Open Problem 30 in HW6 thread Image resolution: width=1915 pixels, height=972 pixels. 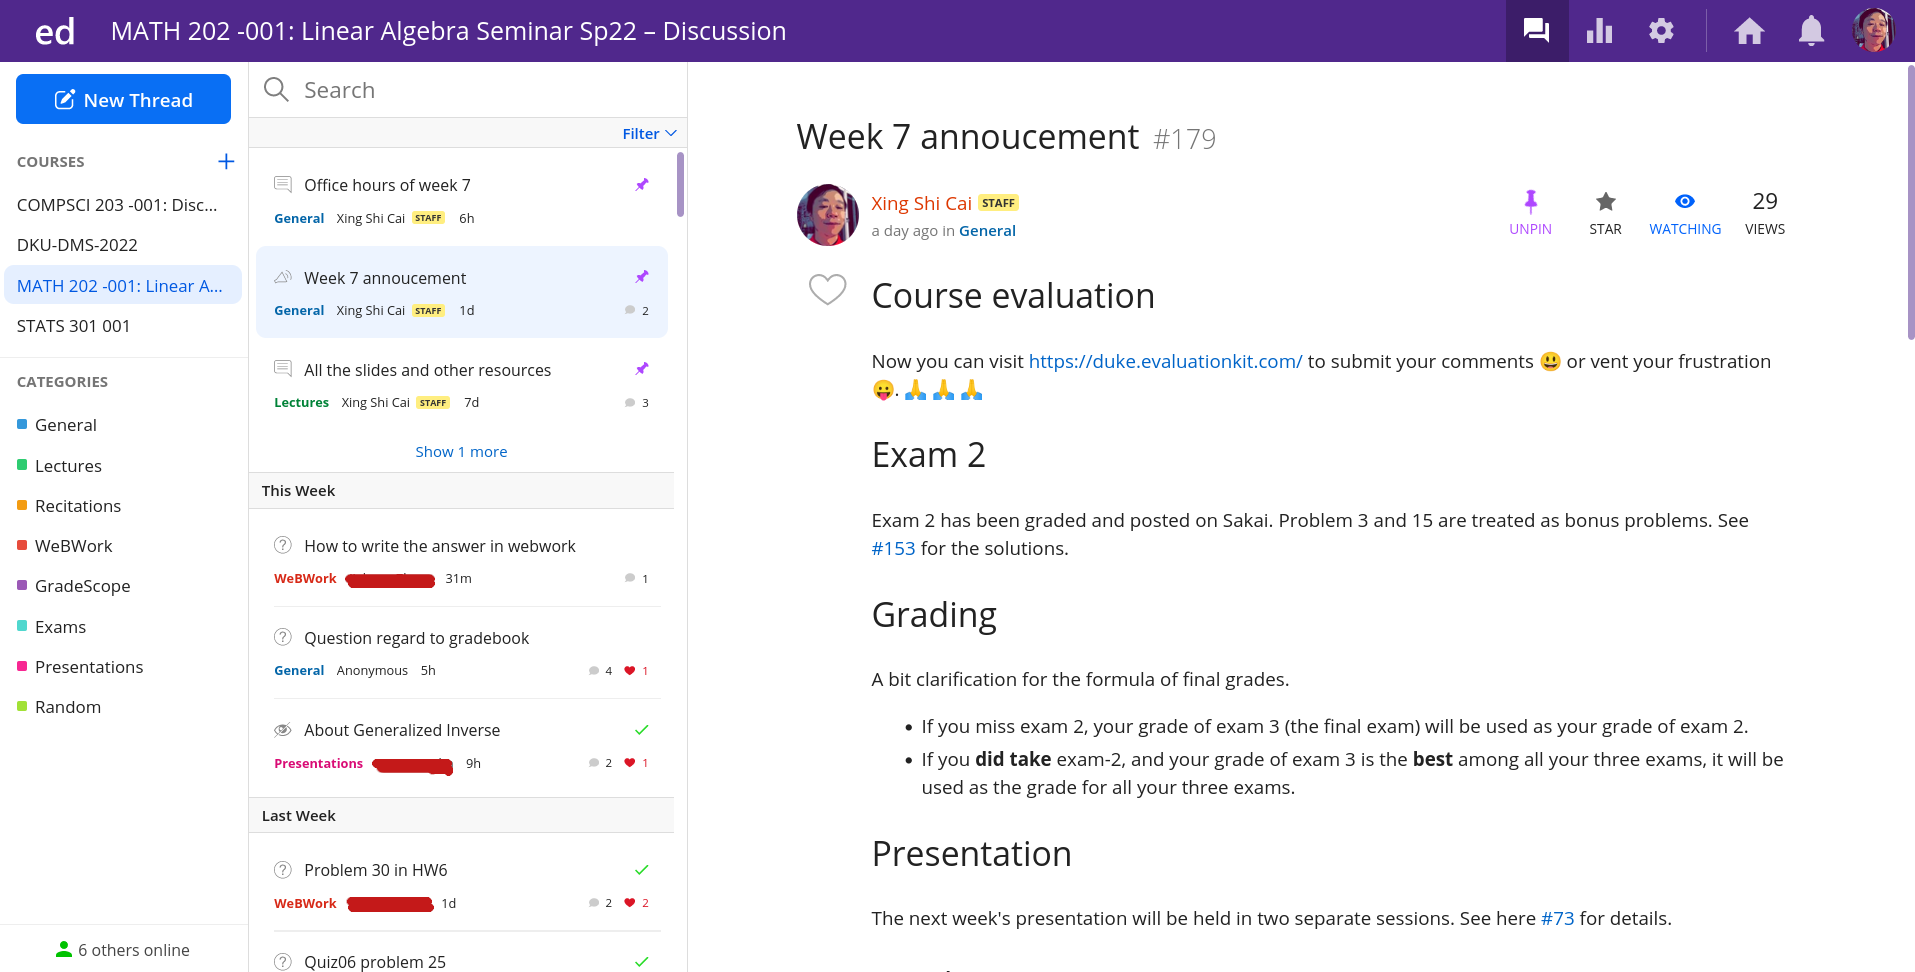pyautogui.click(x=461, y=885)
